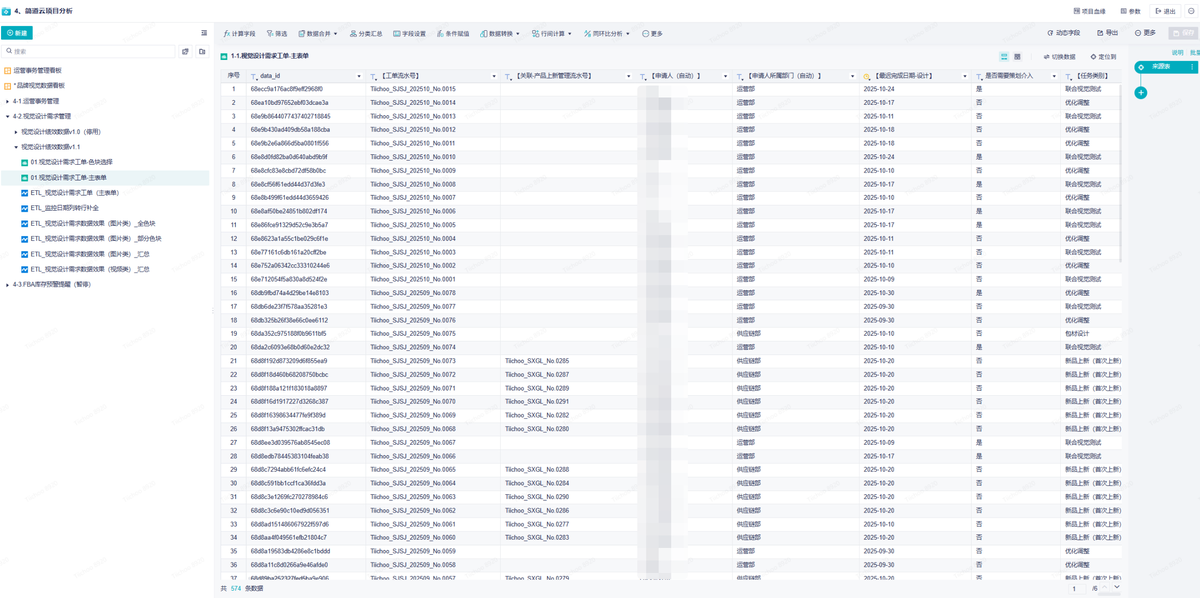Open the data_id column dropdown arrow
The height and width of the screenshot is (598, 1200).
pyautogui.click(x=359, y=76)
